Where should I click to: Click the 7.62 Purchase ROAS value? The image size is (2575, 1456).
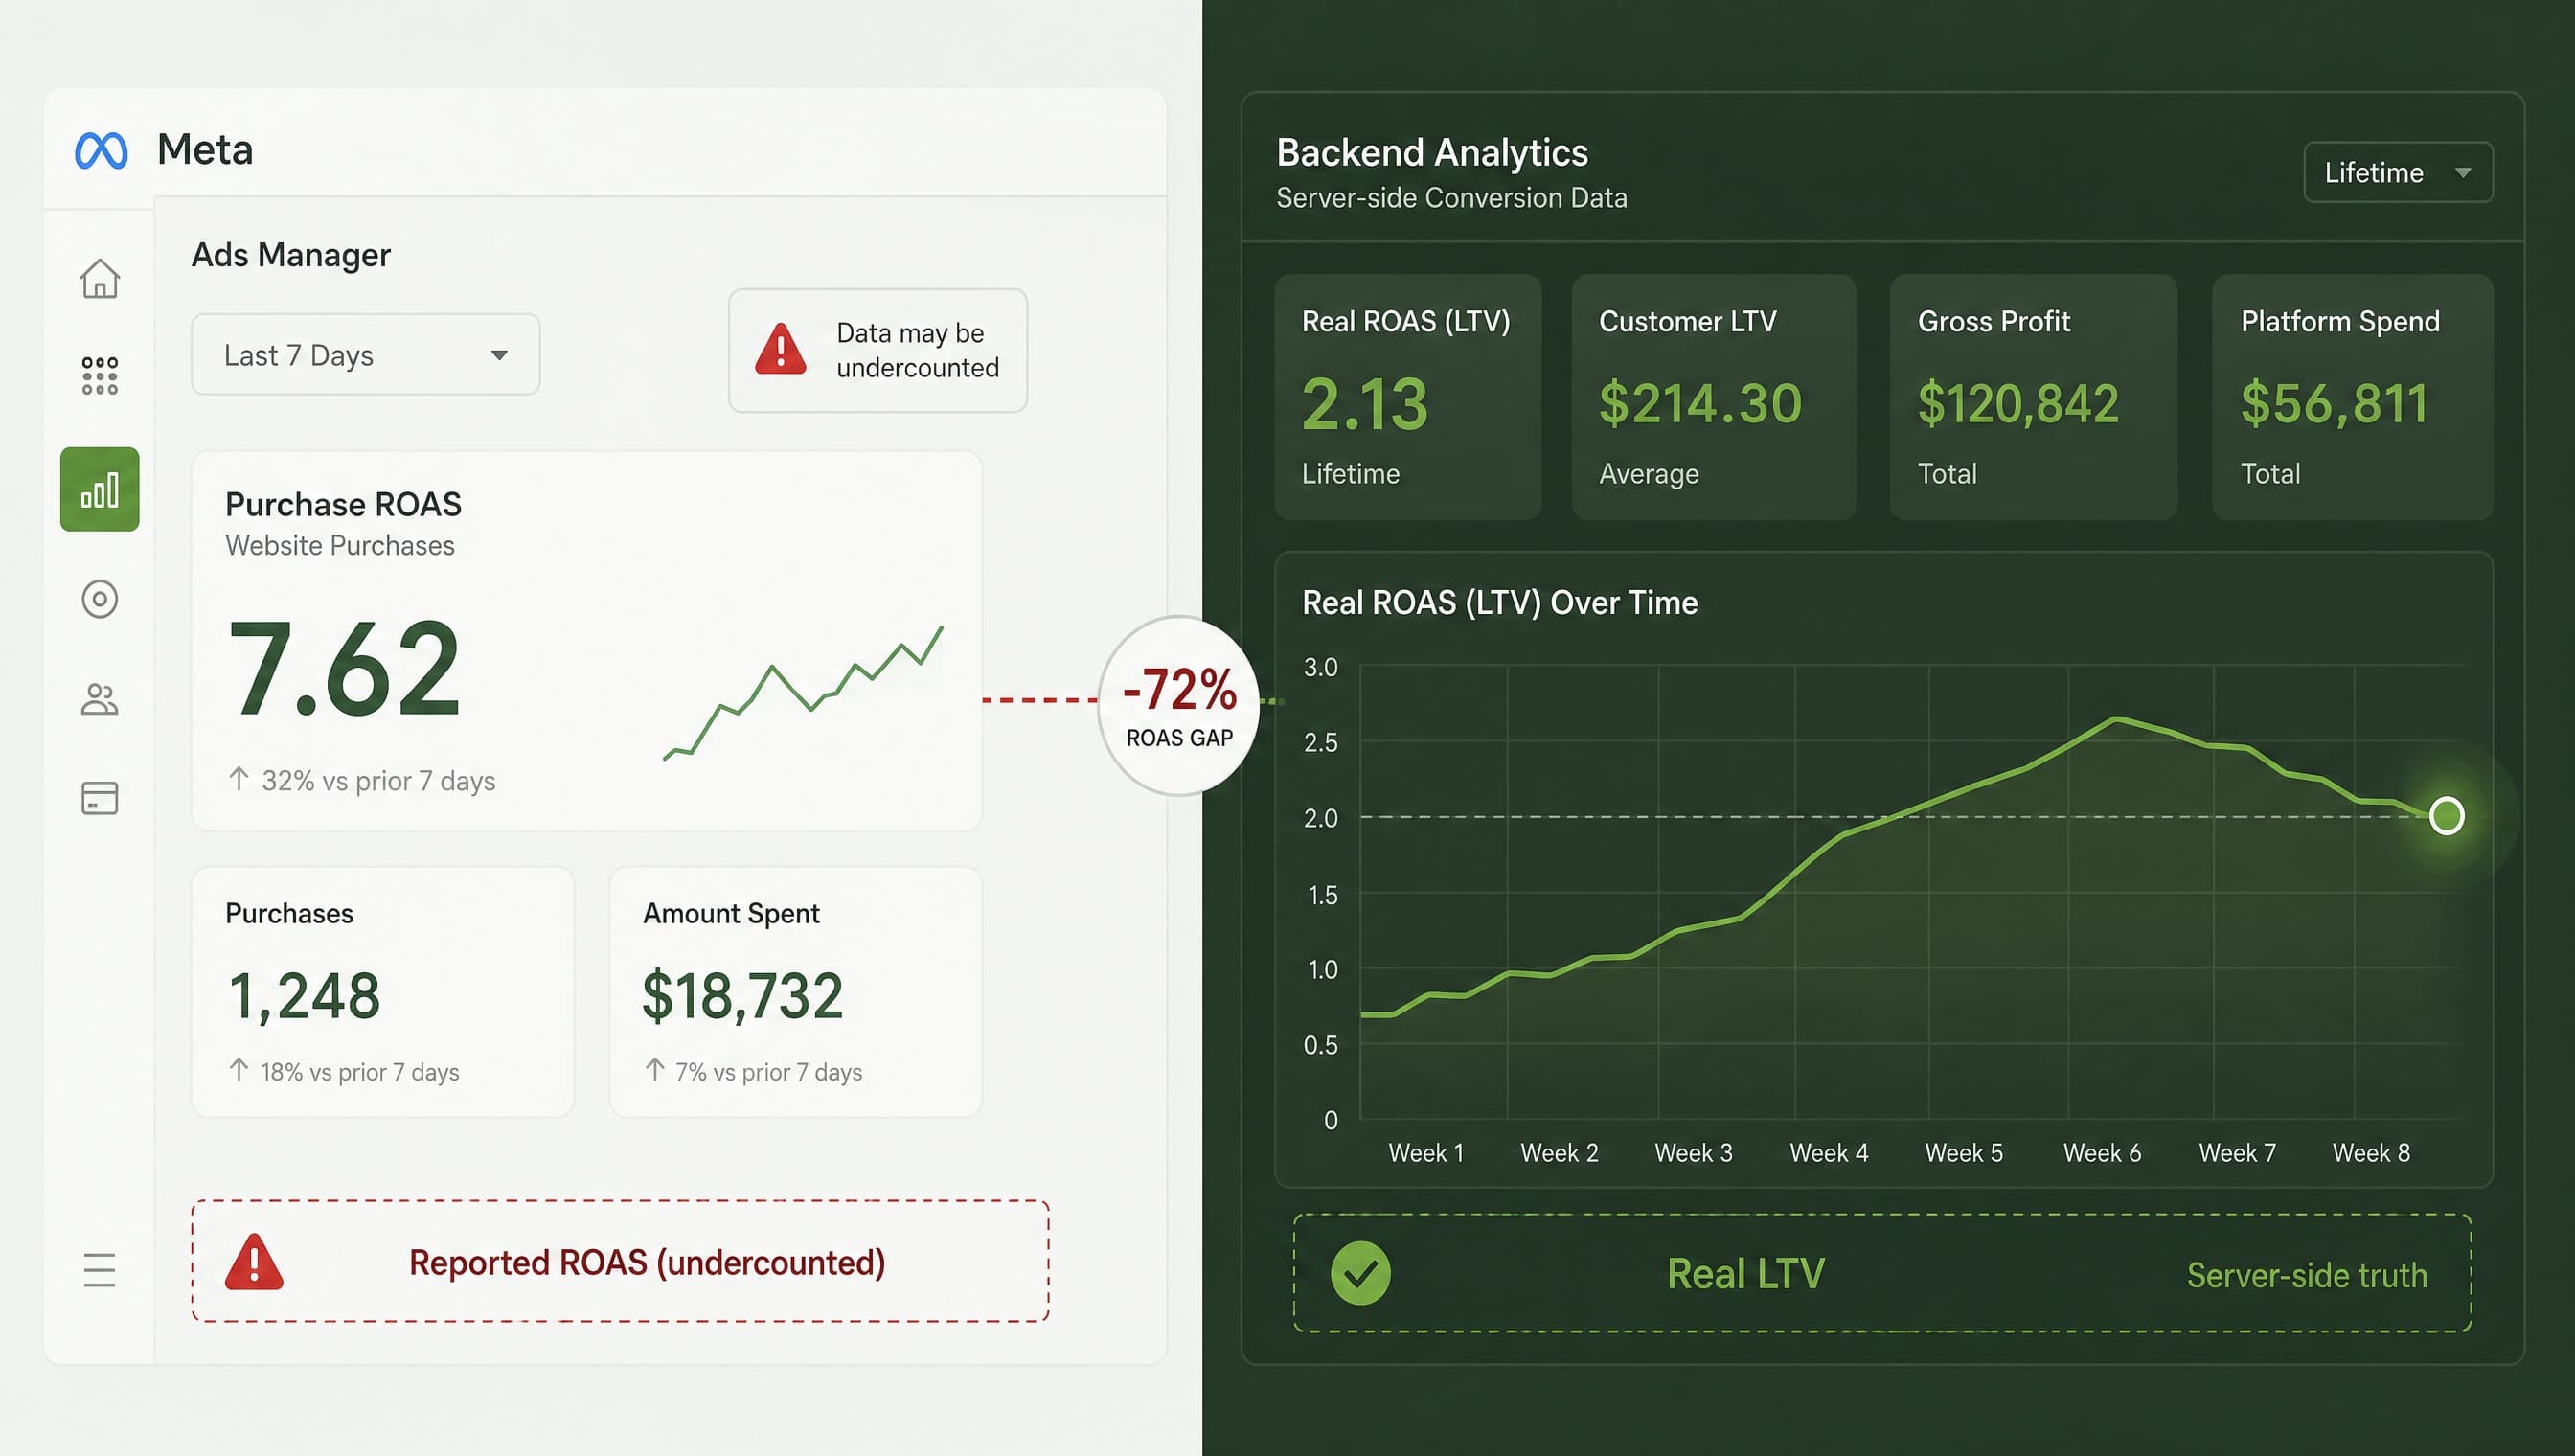[x=344, y=668]
